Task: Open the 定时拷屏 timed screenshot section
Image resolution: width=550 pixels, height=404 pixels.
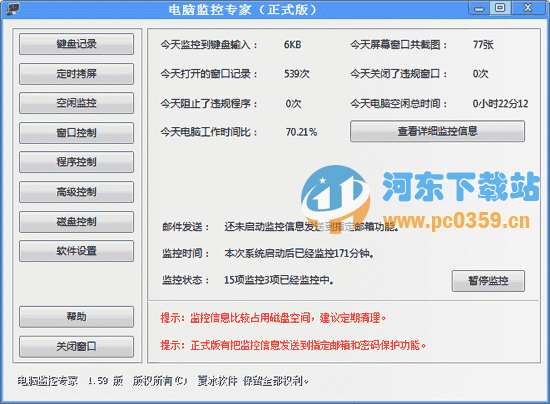Action: point(76,74)
